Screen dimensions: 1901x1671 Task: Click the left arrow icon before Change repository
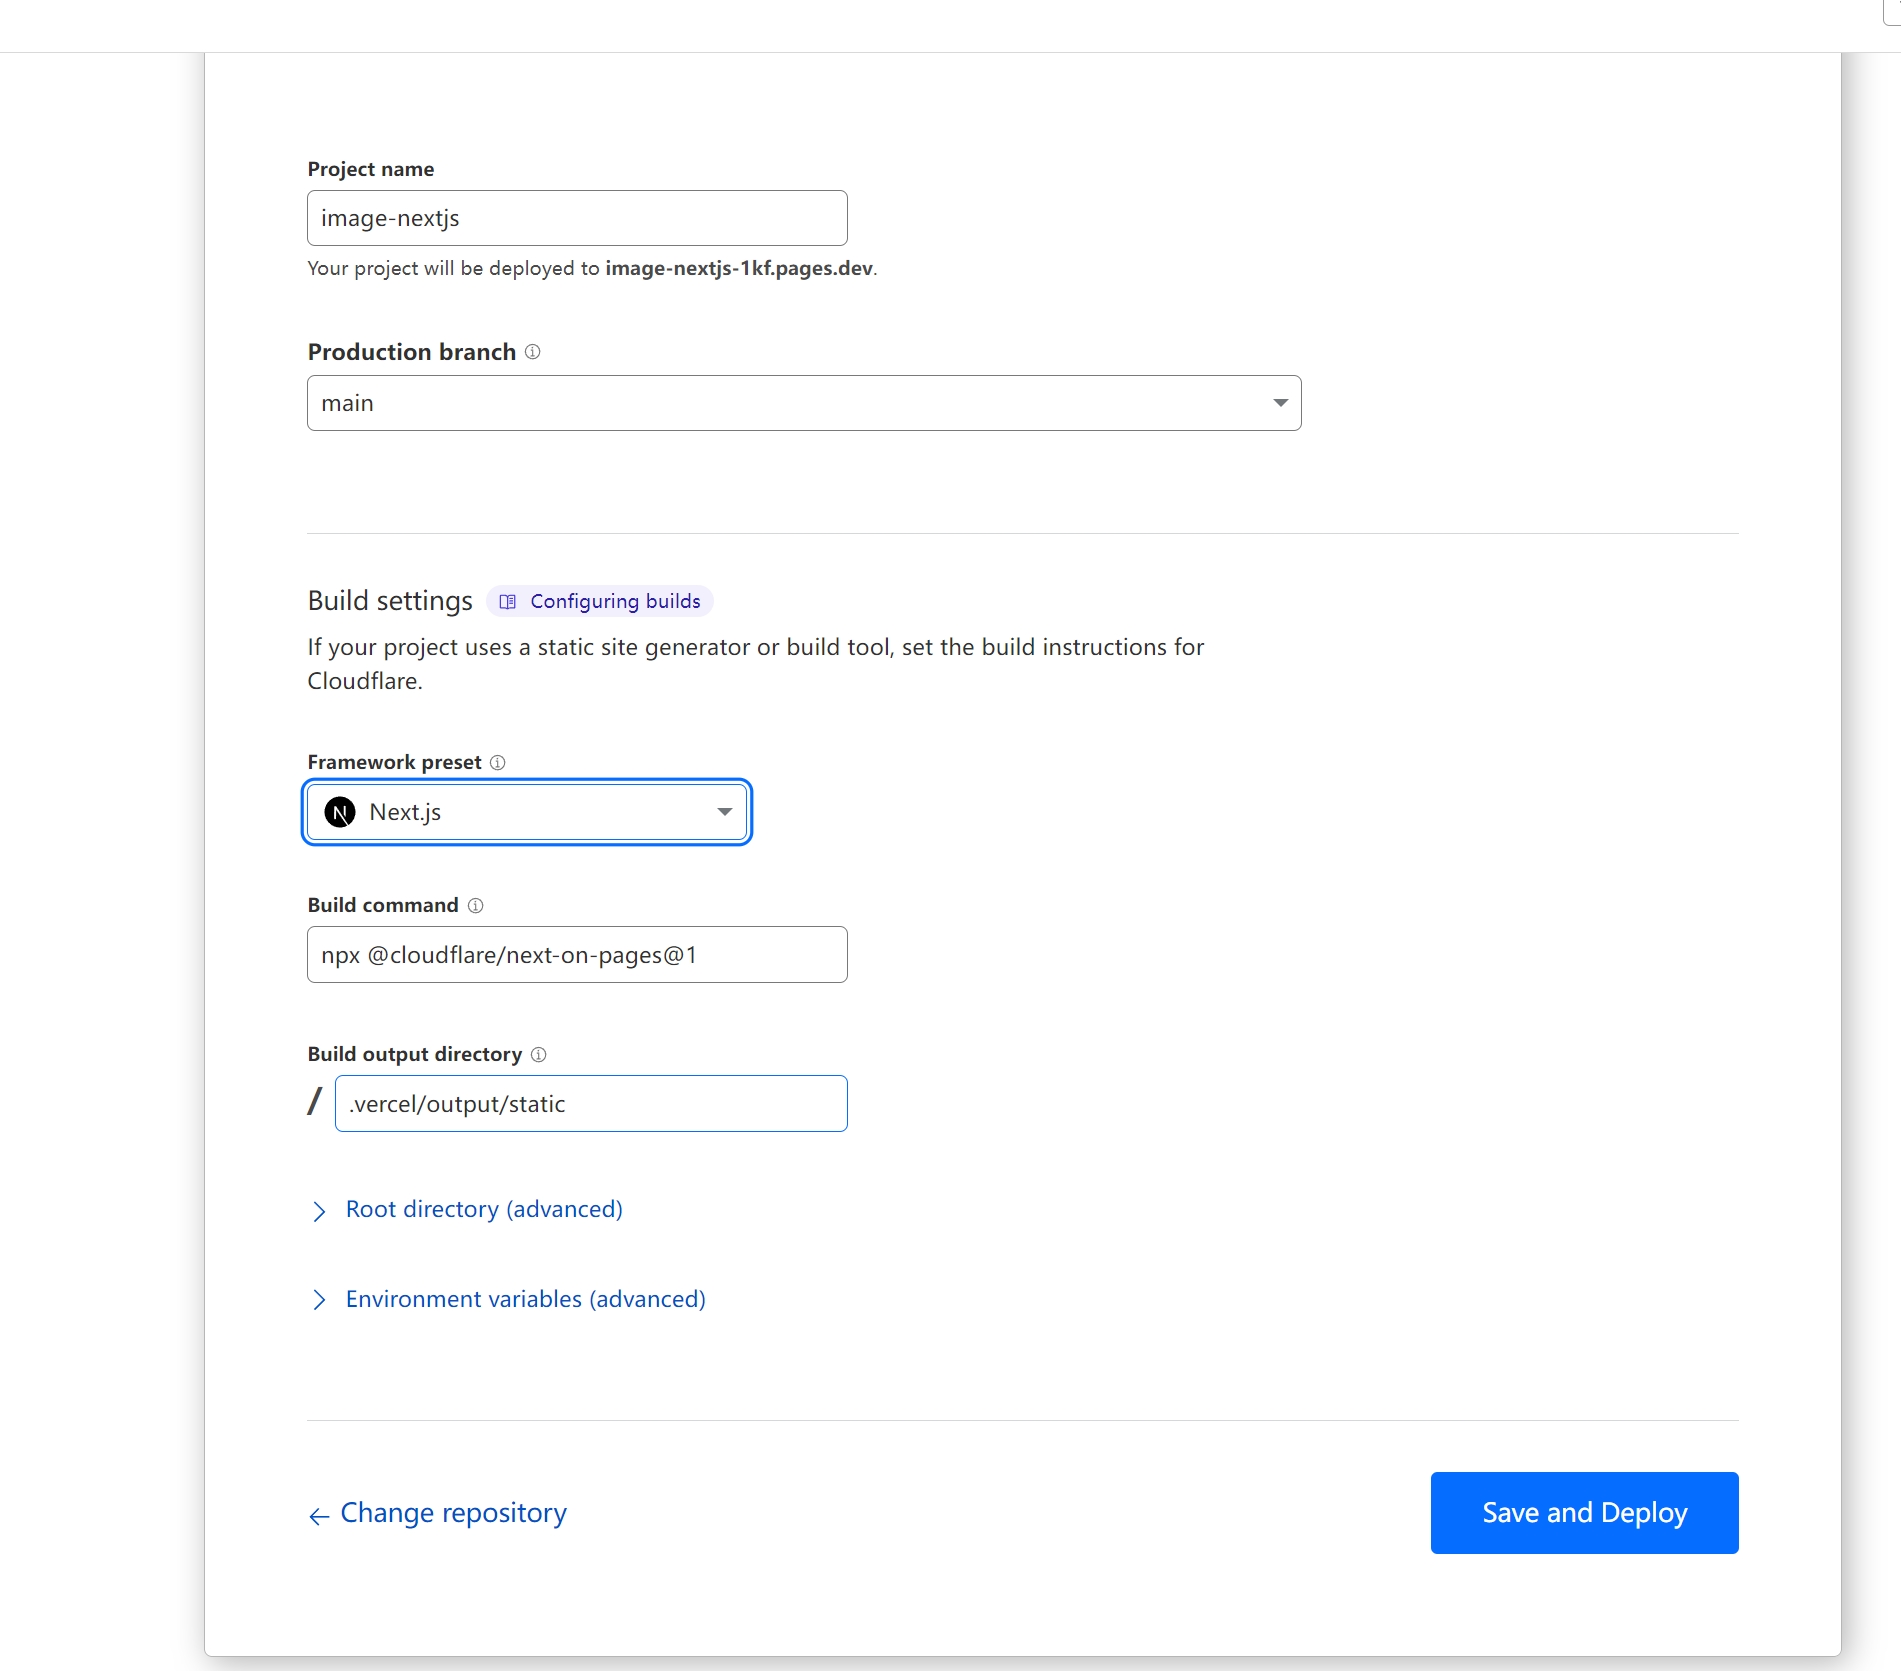tap(319, 1516)
